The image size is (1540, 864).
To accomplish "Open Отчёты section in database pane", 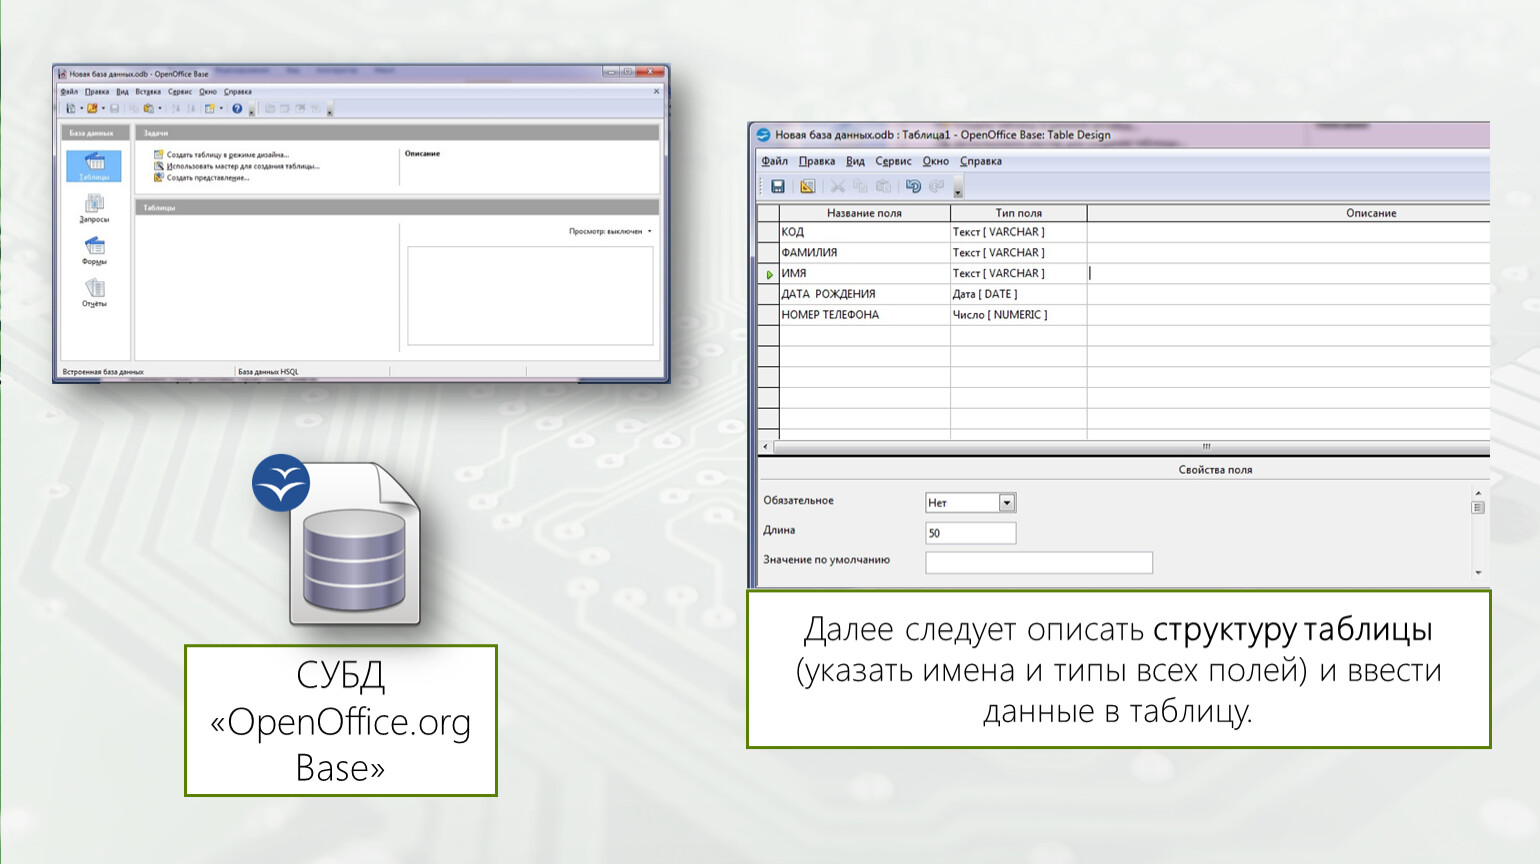I will coord(94,292).
